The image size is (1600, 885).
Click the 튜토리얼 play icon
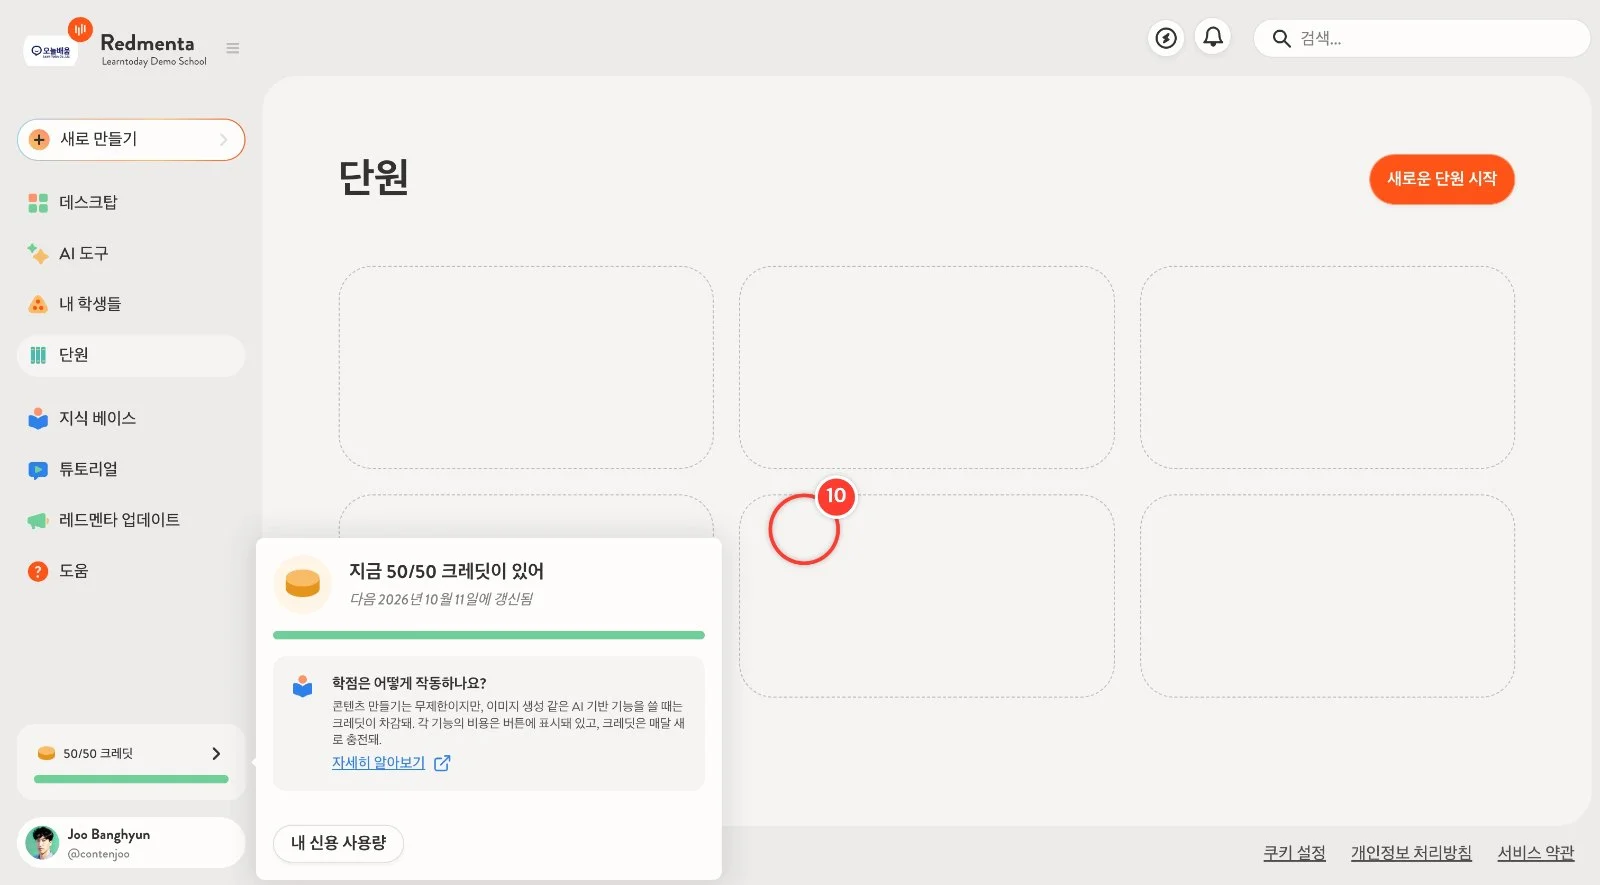click(38, 470)
